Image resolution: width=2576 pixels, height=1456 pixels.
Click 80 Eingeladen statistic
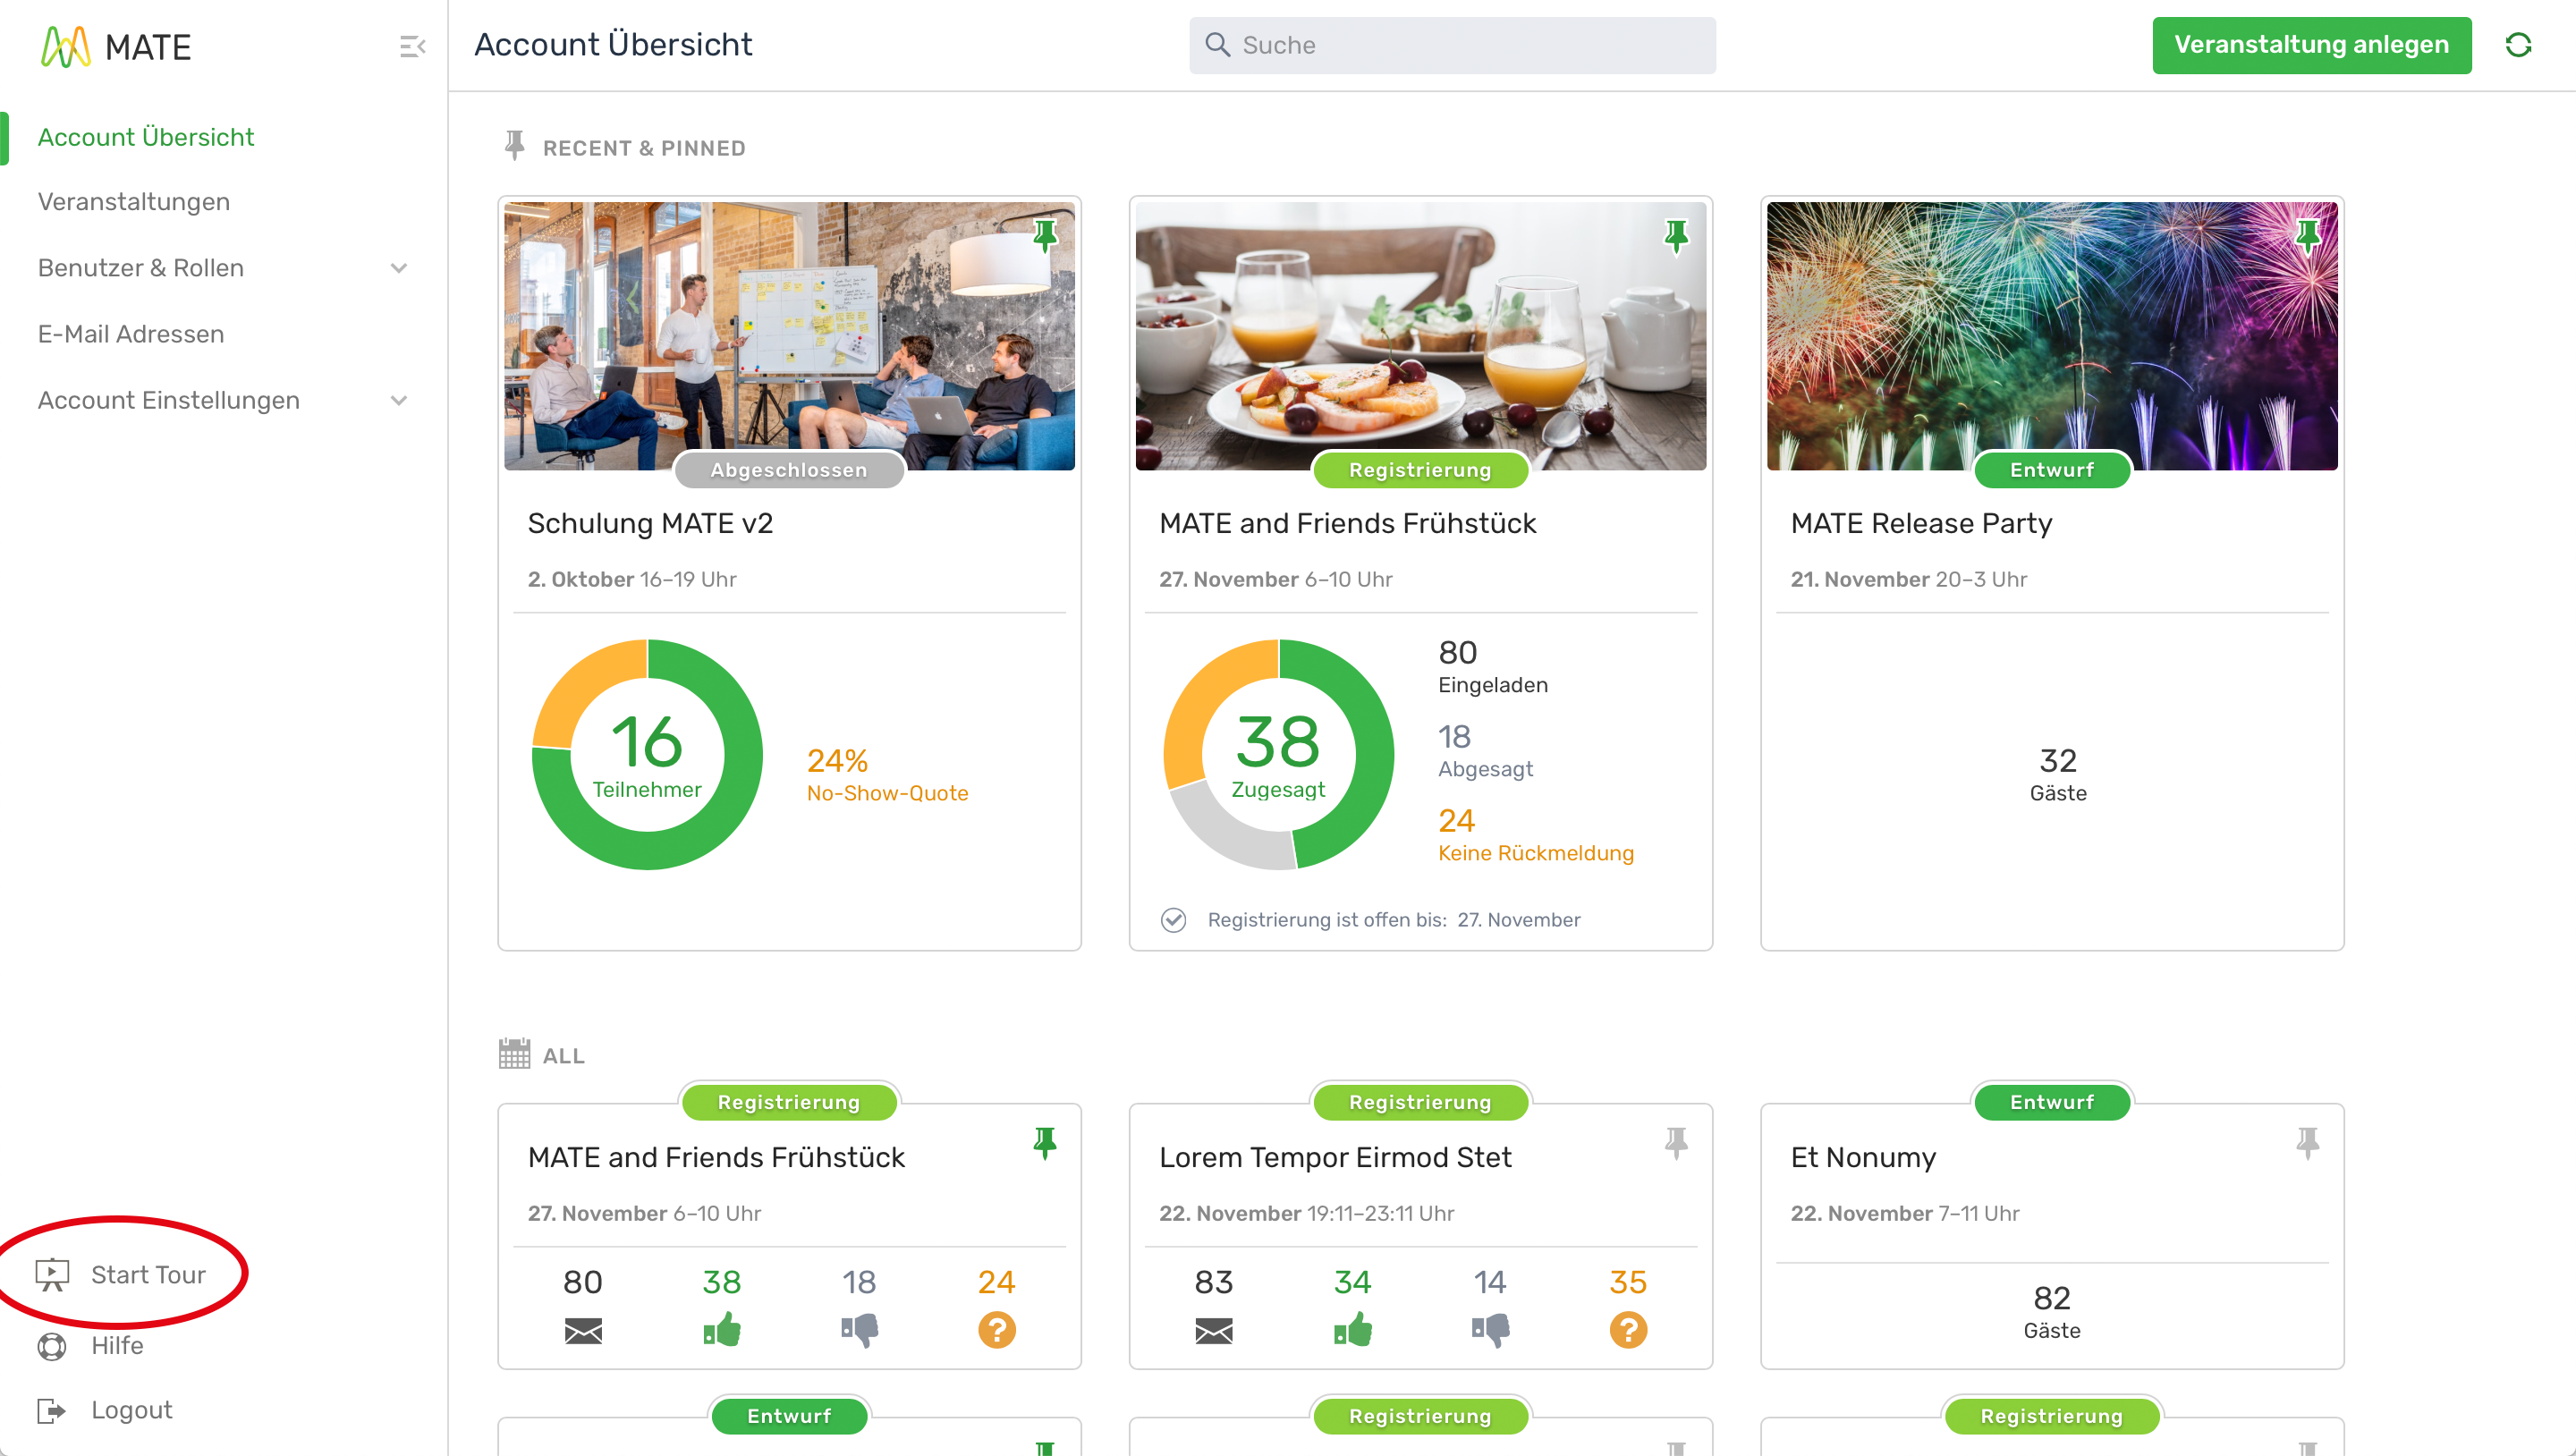click(1493, 667)
